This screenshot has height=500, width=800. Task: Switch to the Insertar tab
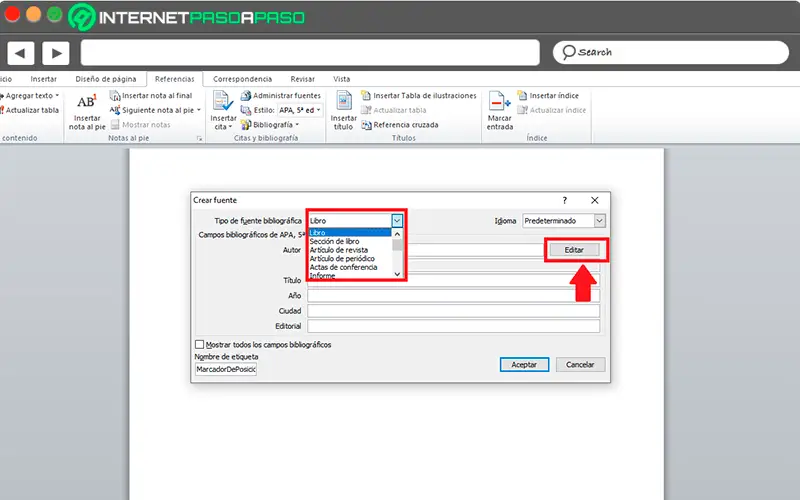coord(43,79)
